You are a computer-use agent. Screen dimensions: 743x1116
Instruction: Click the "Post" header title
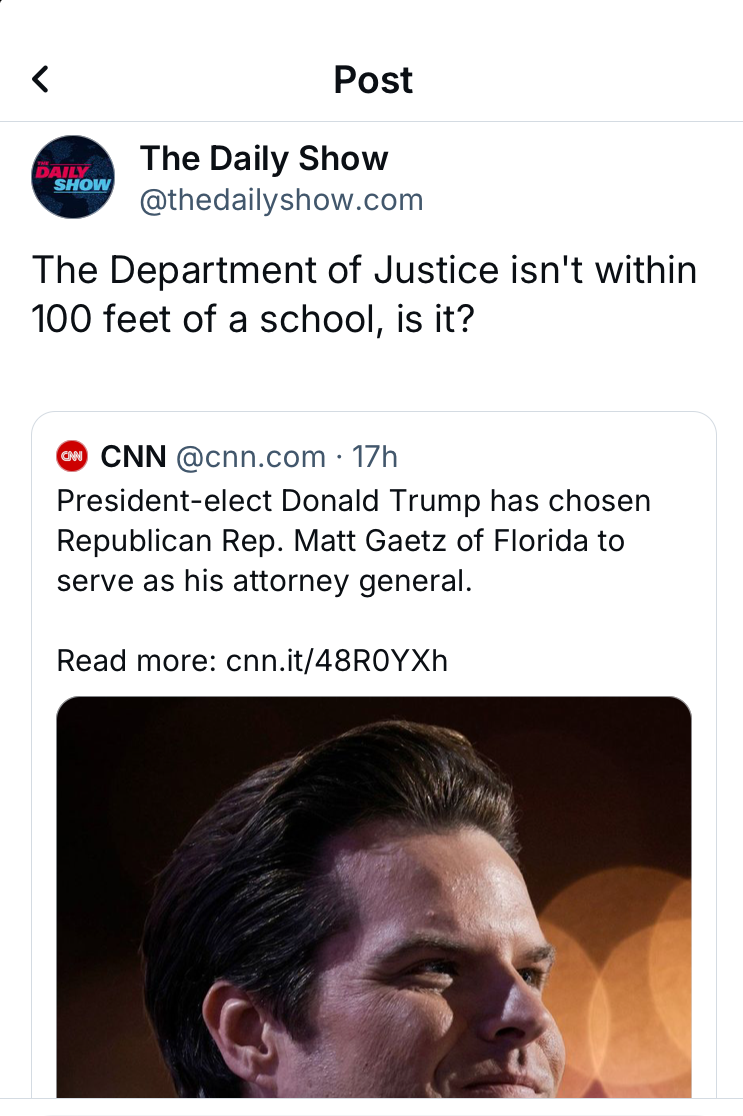[373, 80]
